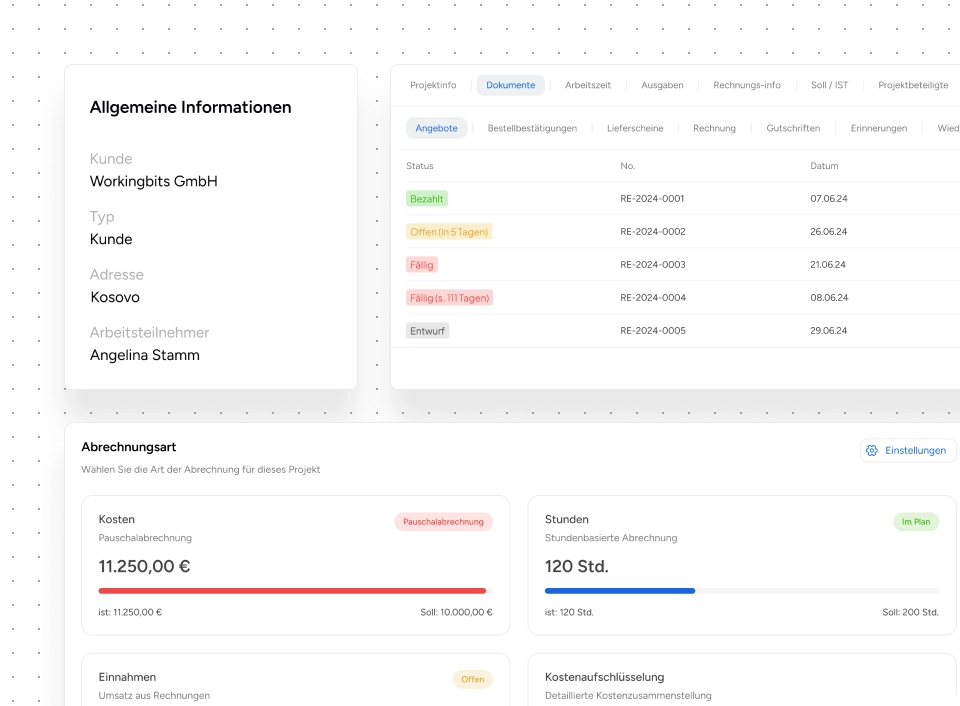The height and width of the screenshot is (706, 960).
Task: Switch to Bestellbestätigungen sub-tab
Action: click(x=532, y=128)
